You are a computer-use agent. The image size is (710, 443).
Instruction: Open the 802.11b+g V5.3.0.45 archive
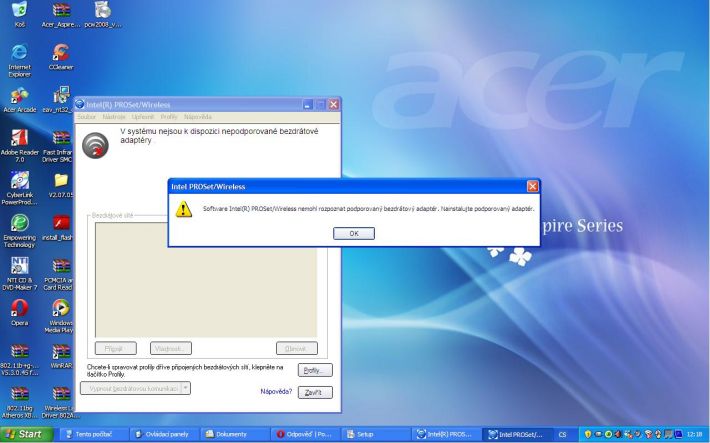tap(19, 360)
